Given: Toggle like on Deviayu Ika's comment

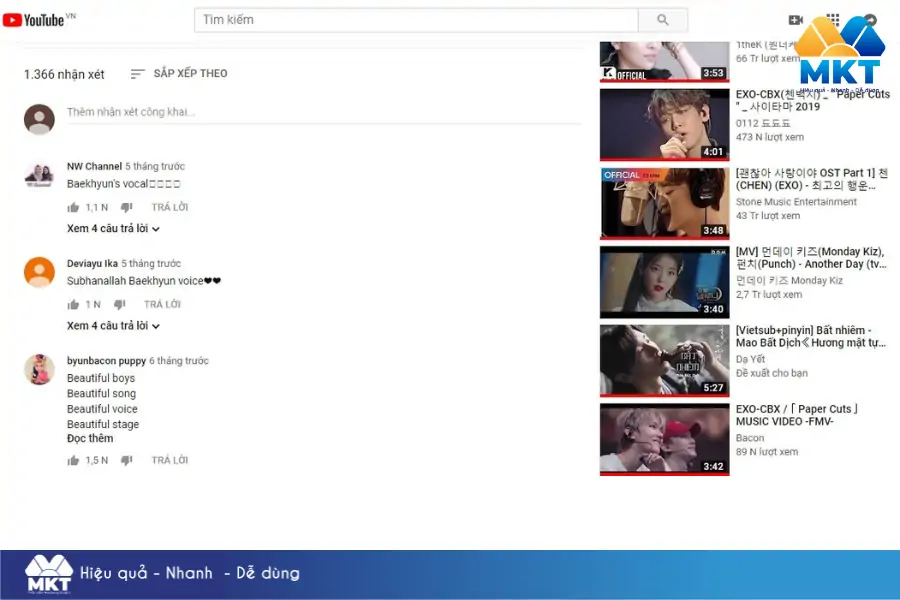Looking at the screenshot, I should coord(72,304).
